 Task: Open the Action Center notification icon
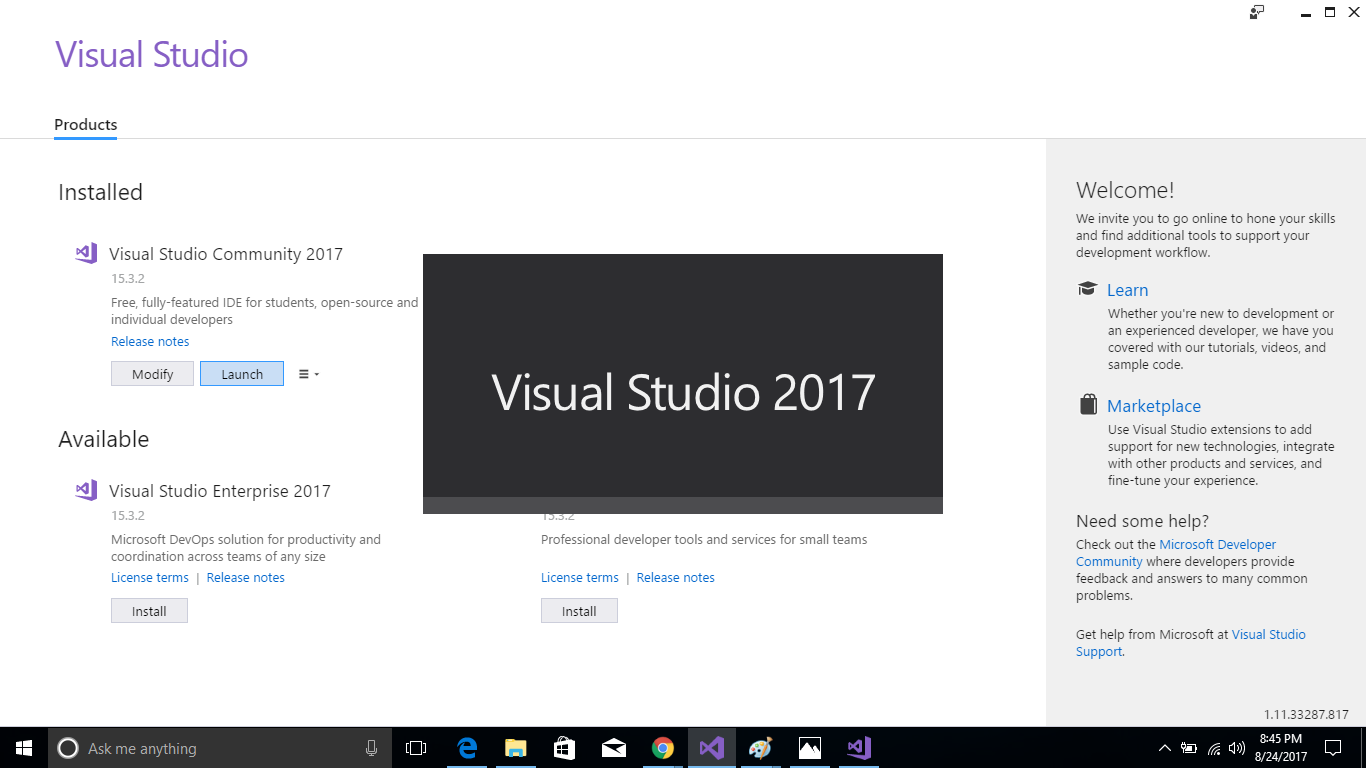point(1333,747)
